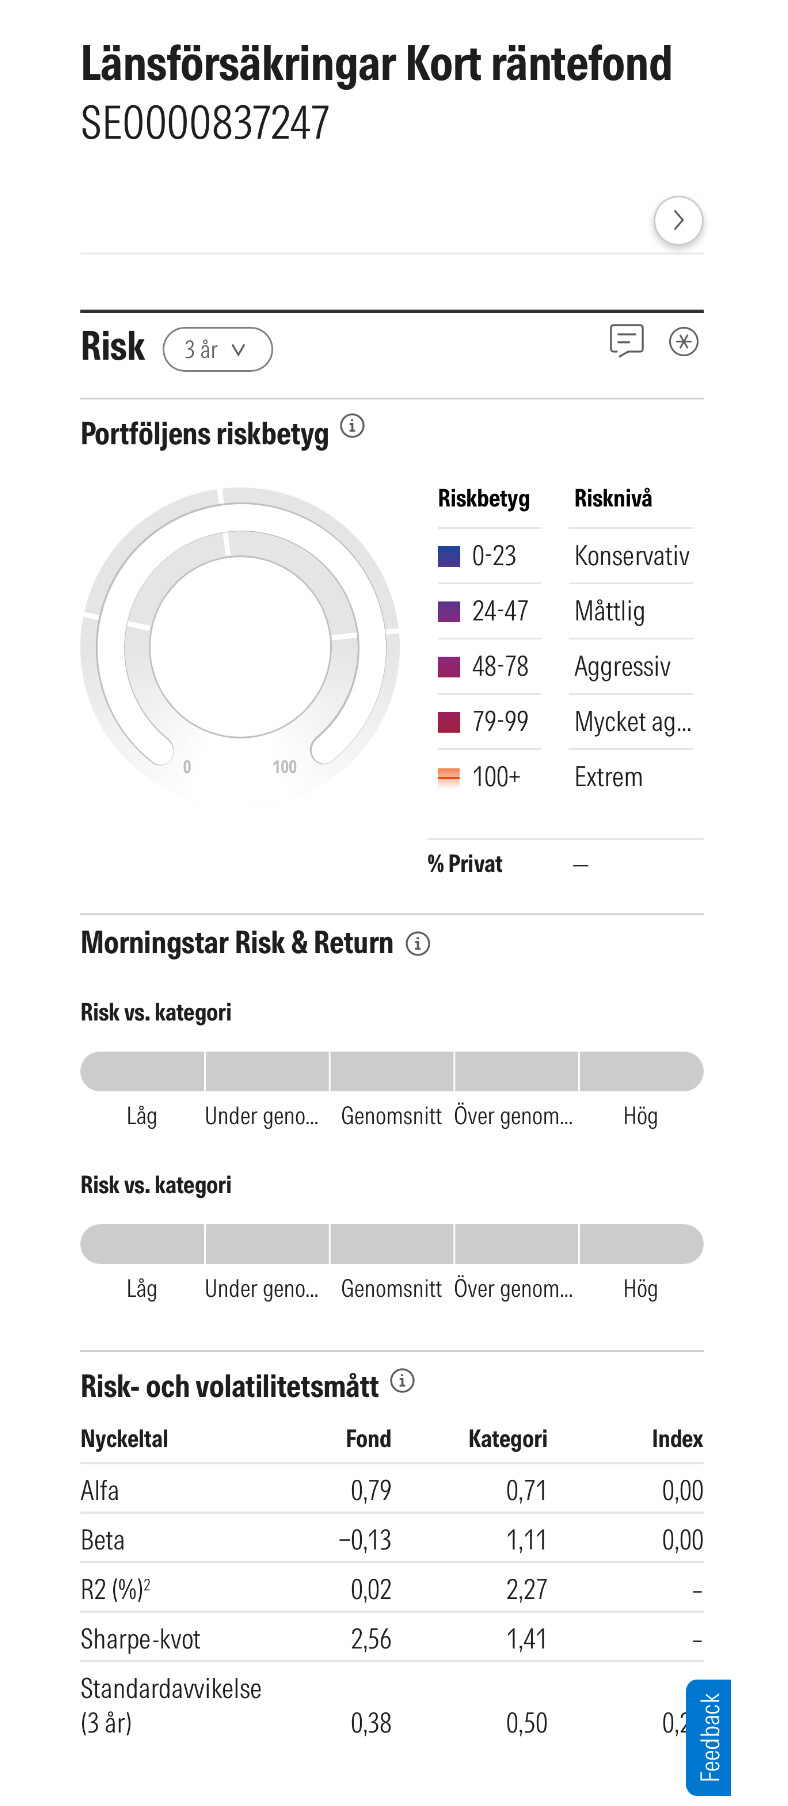Click the asterisk circle icon beside Risk
Viewport: 788px width, 1806px height.
683,341
